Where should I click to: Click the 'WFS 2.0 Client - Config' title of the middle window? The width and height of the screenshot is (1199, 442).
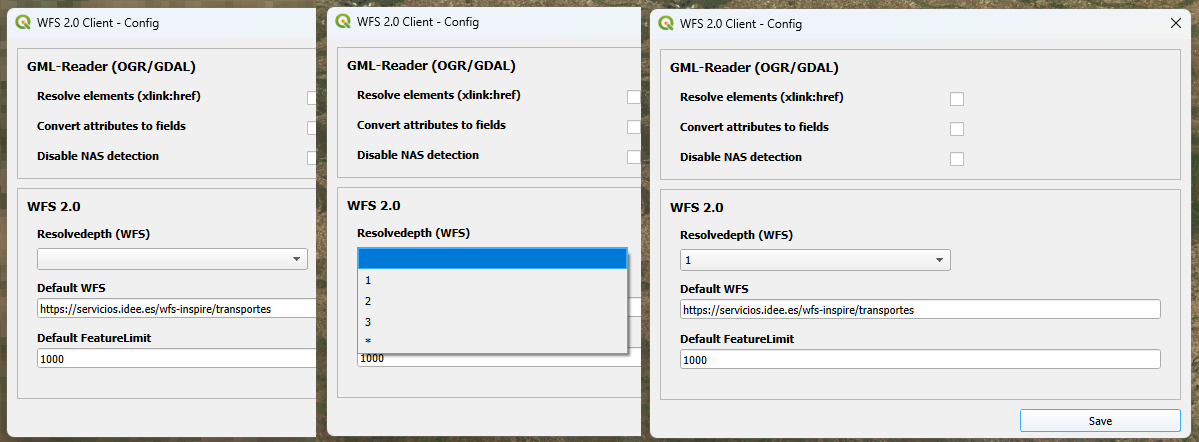click(x=418, y=21)
